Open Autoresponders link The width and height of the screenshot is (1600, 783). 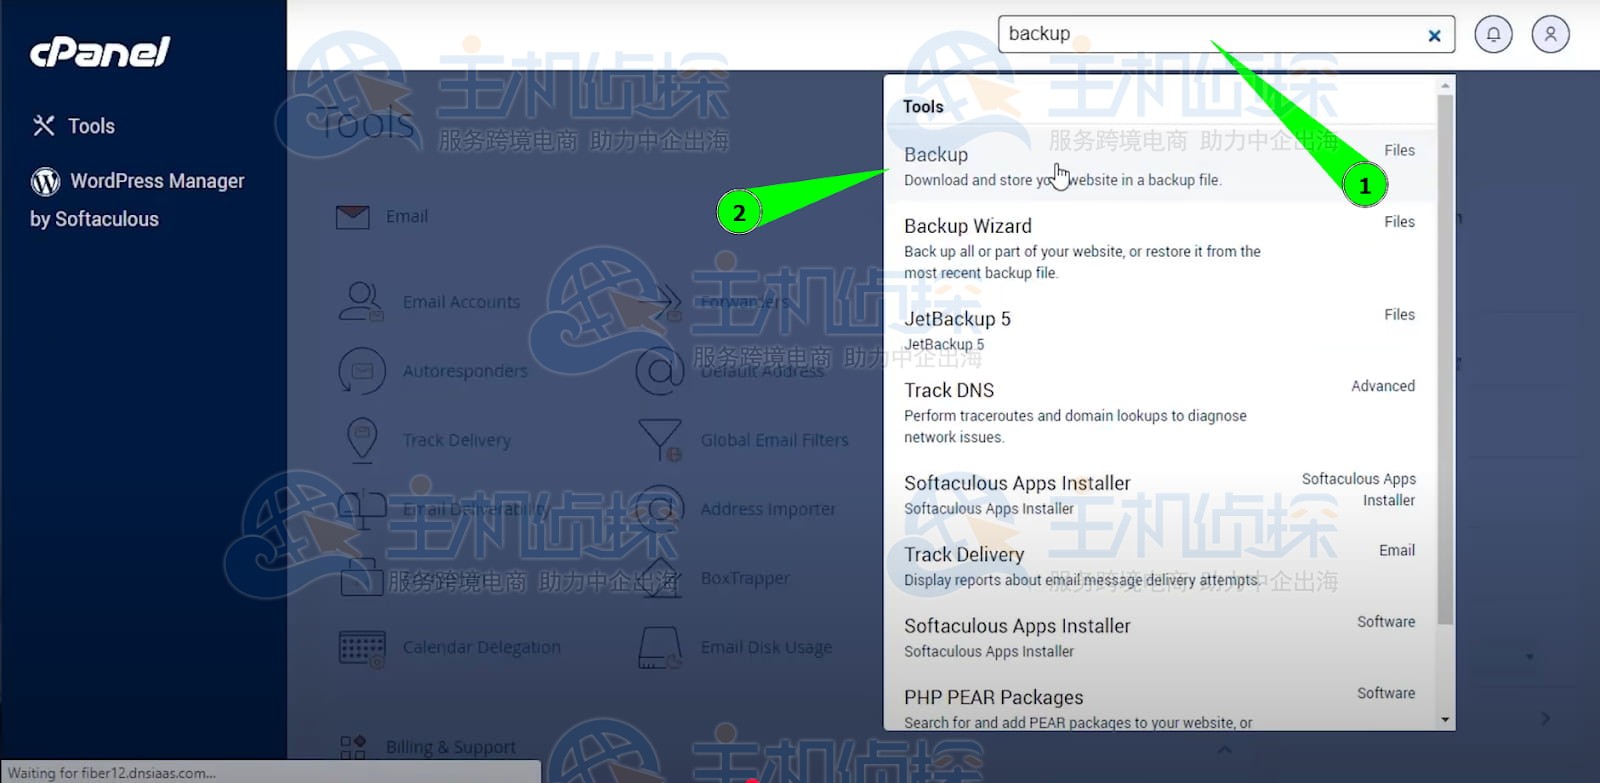point(465,371)
